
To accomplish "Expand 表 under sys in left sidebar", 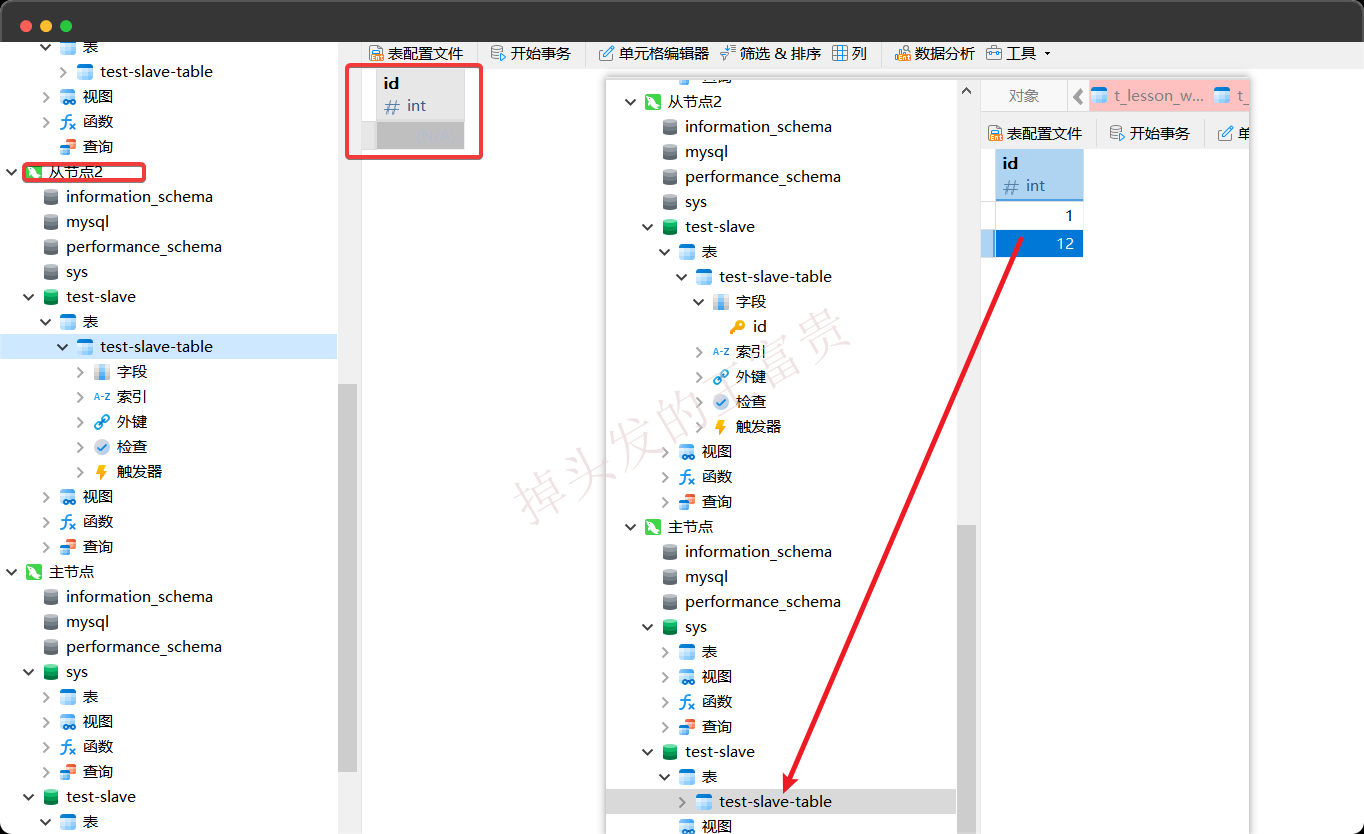I will click(46, 697).
